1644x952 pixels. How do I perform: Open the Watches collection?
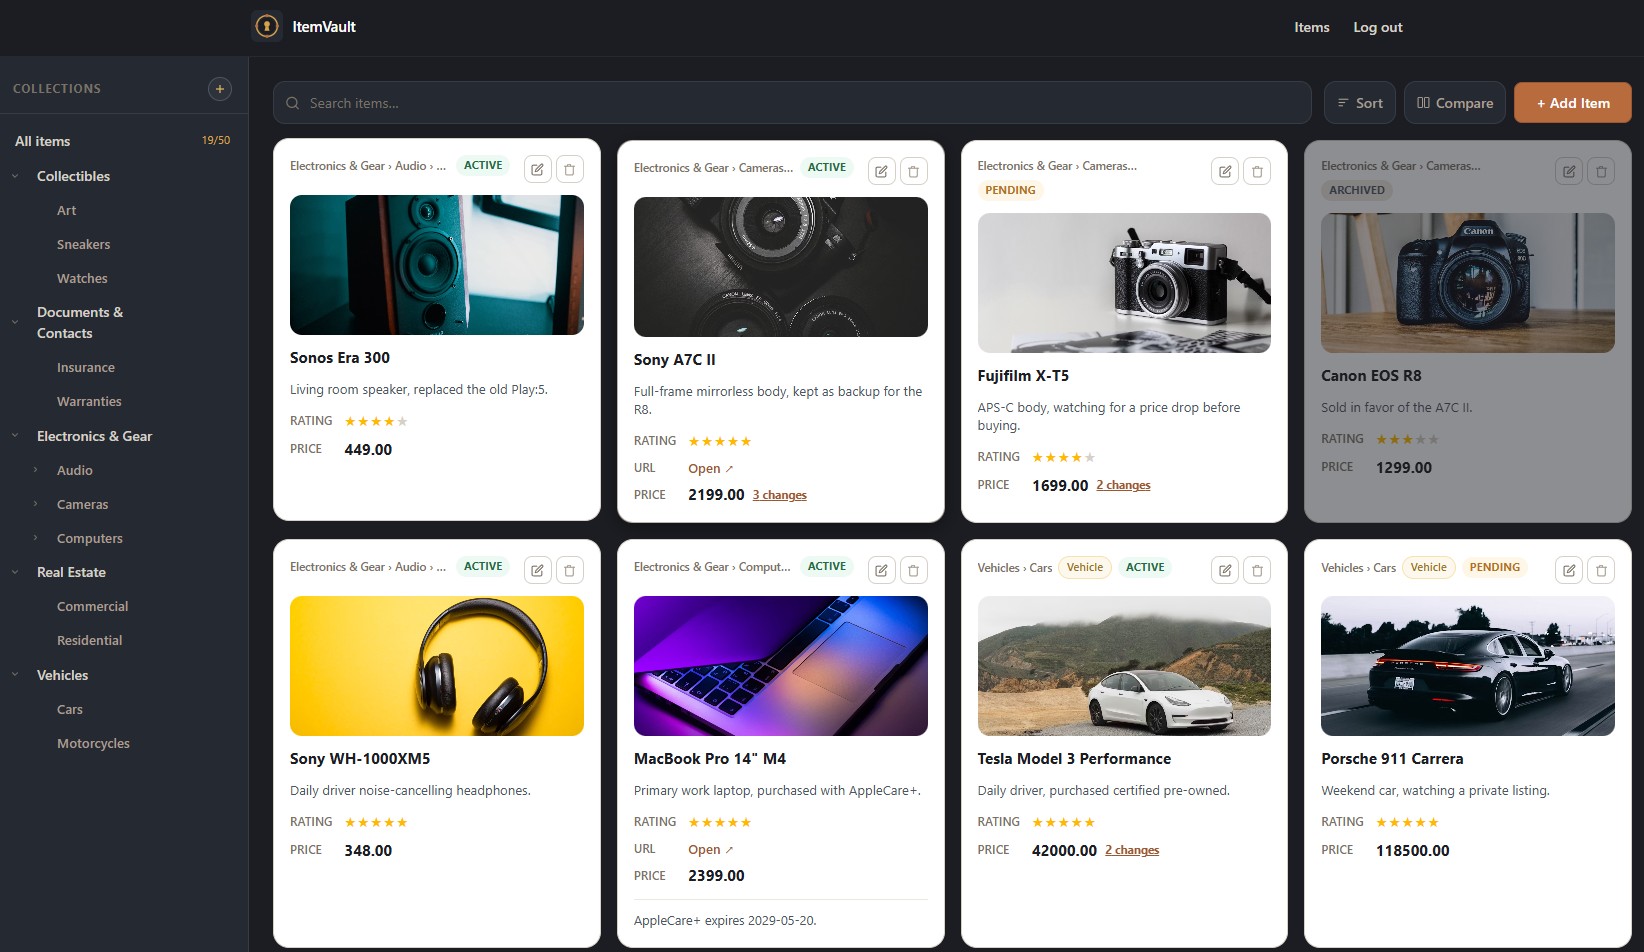point(82,278)
